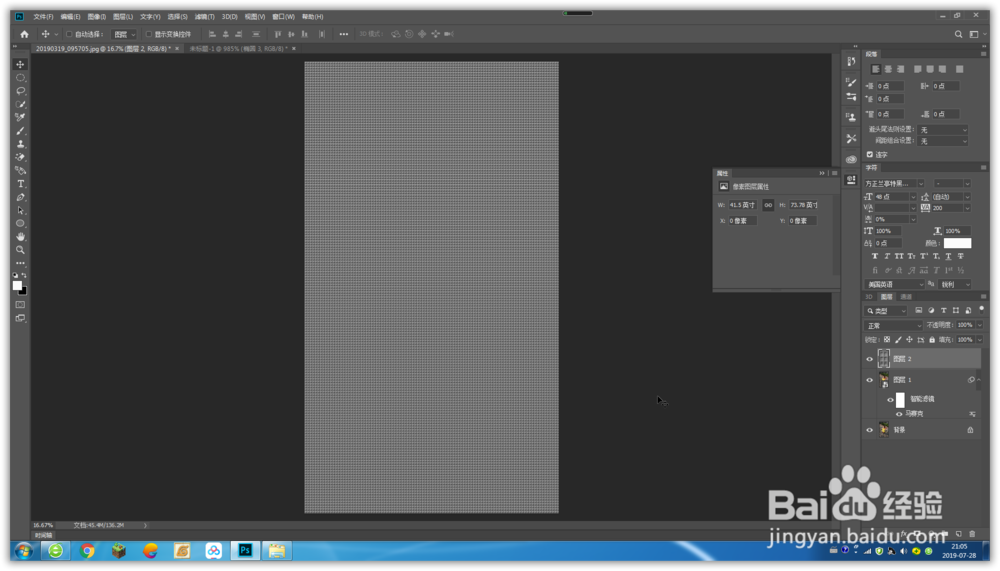Image resolution: width=1000 pixels, height=571 pixels.
Task: Open Chrome from the Windows taskbar
Action: [x=87, y=551]
